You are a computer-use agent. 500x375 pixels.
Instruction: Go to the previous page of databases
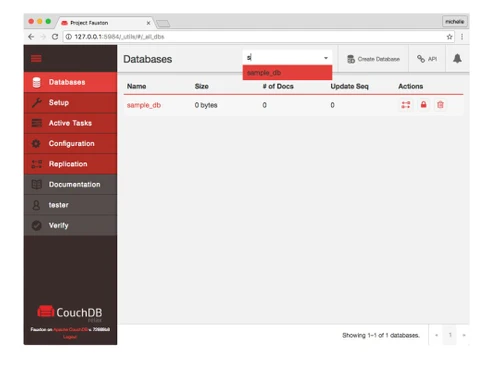[x=436, y=335]
